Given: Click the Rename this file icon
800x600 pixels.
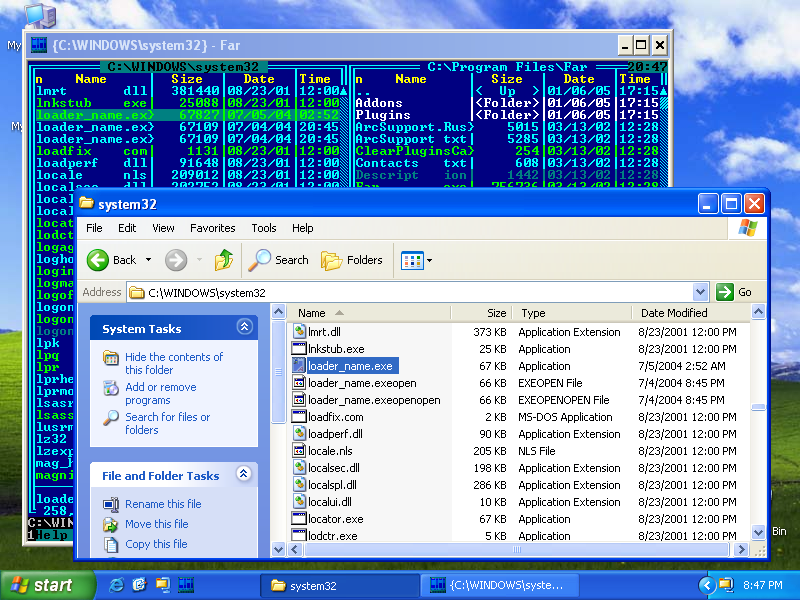Looking at the screenshot, I should click(111, 504).
